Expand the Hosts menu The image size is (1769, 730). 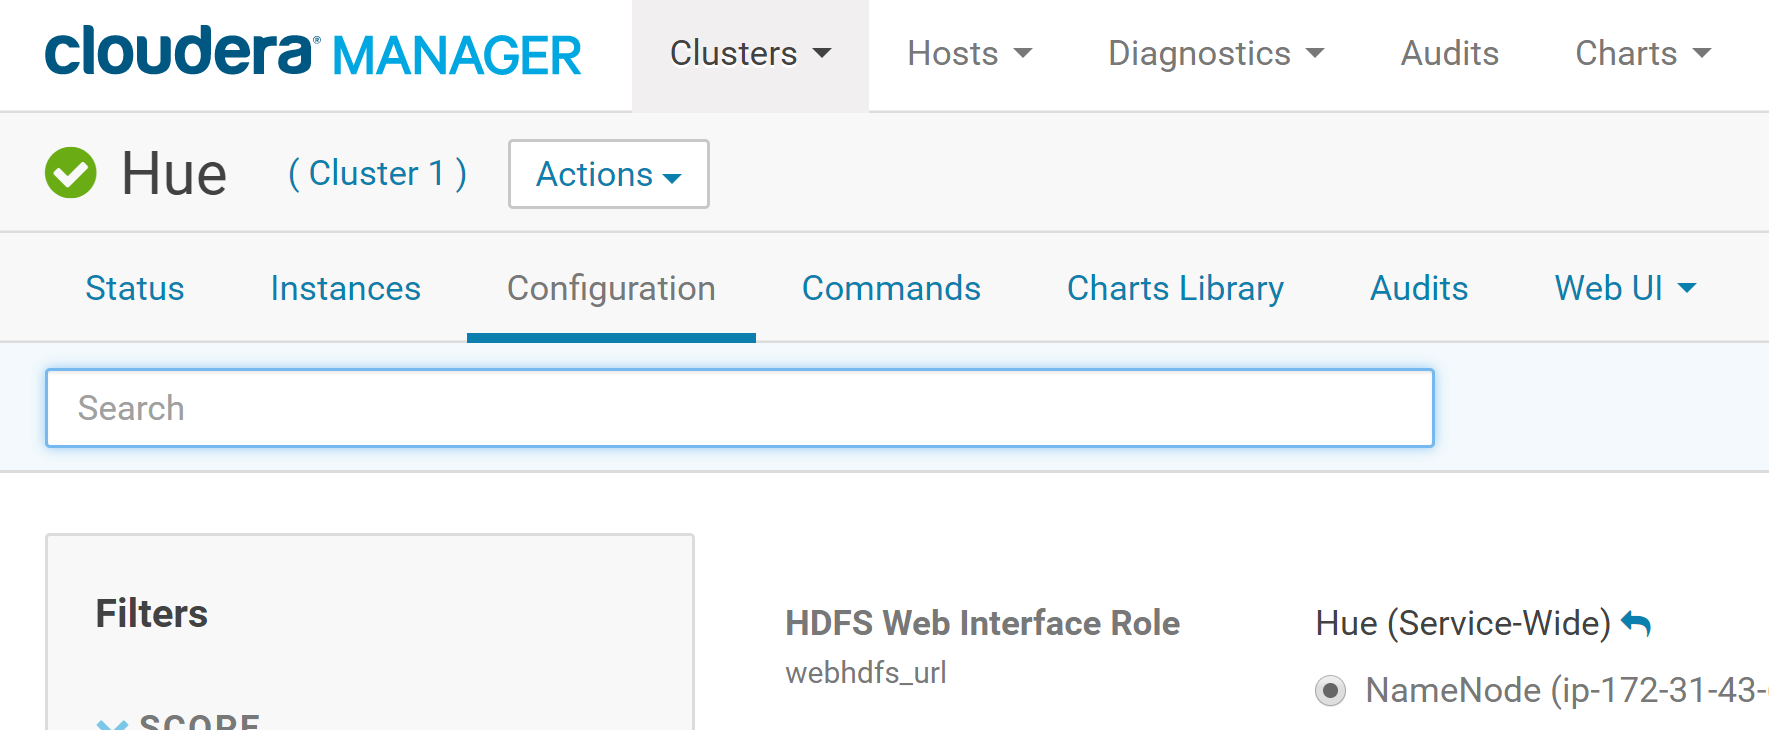968,54
